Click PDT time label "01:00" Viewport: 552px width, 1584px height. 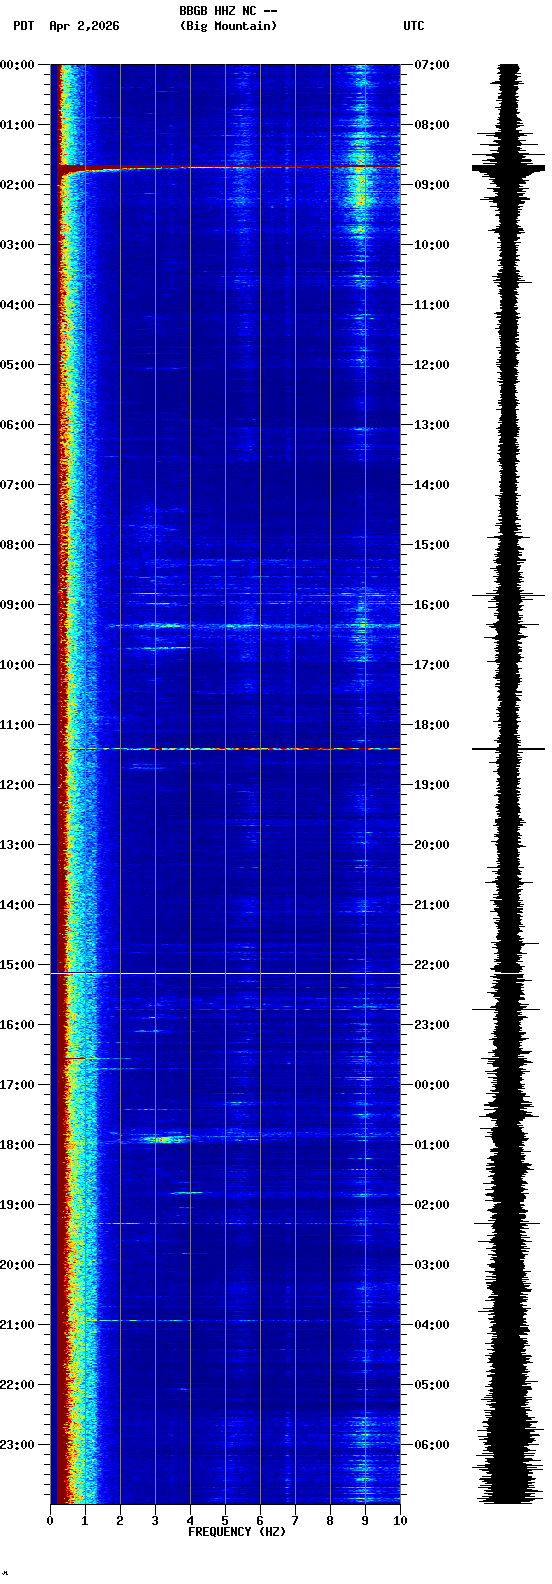tap(18, 125)
